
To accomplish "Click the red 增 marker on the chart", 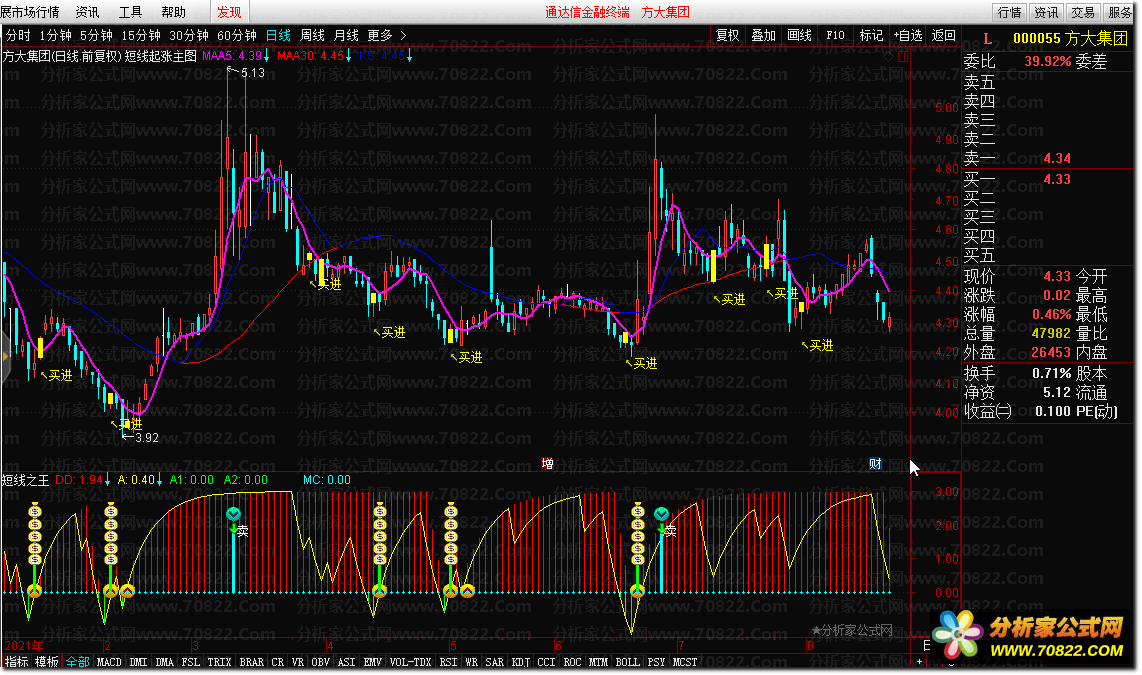I will [548, 463].
